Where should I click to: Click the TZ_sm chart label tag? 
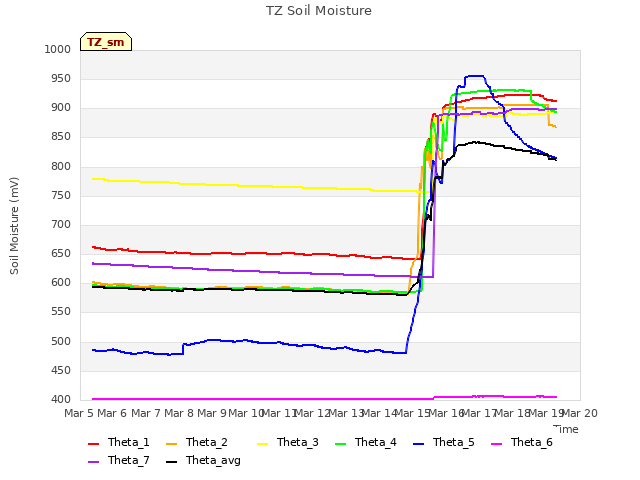click(x=106, y=42)
